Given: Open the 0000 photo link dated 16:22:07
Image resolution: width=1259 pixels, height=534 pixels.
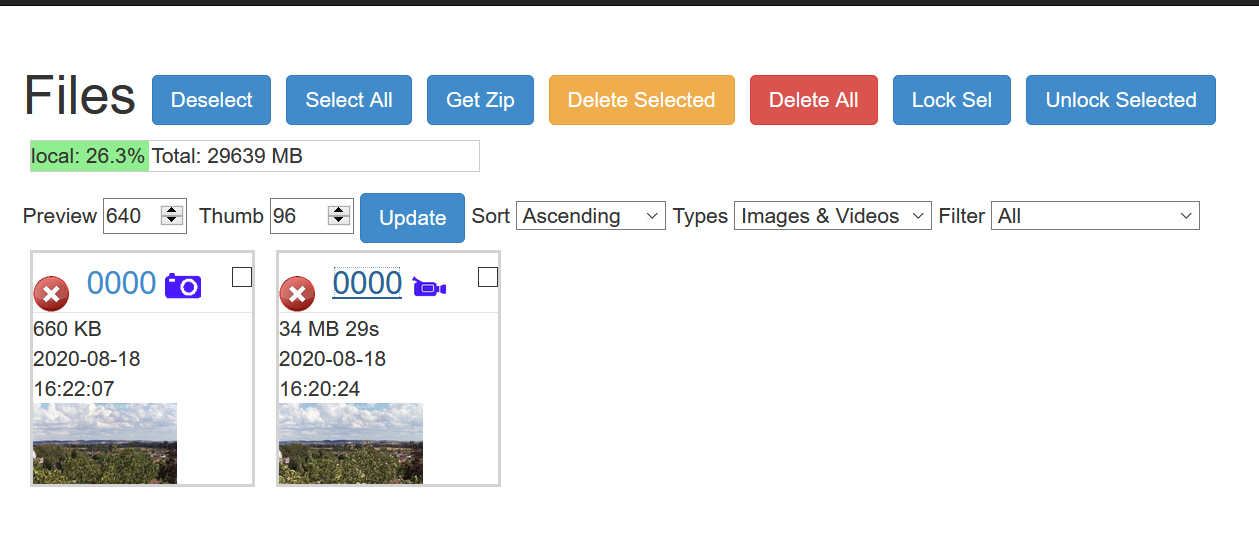Looking at the screenshot, I should coord(121,283).
